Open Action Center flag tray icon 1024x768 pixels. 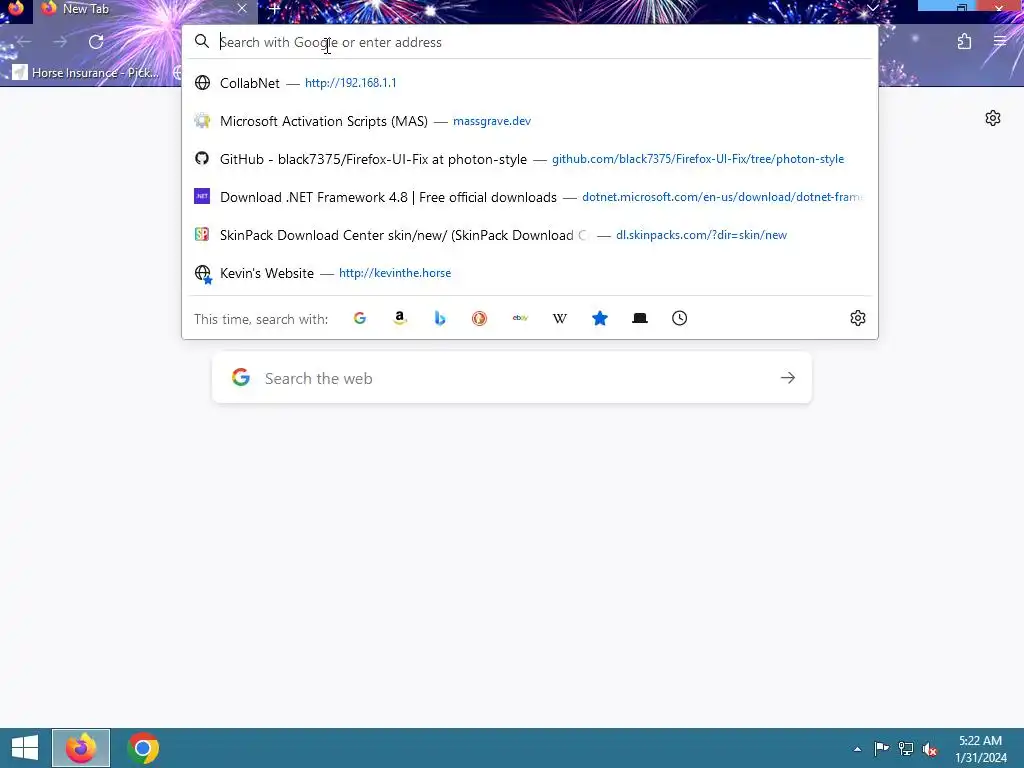(881, 748)
